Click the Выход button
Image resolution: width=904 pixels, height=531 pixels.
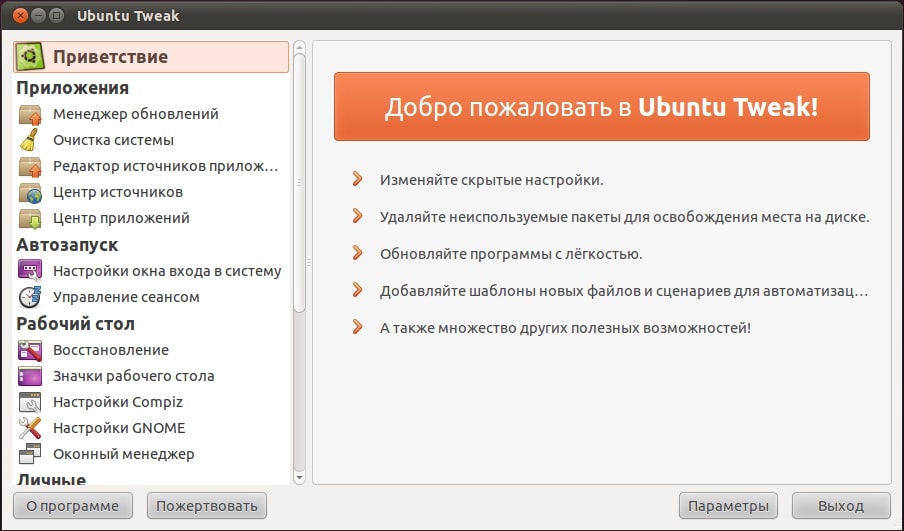click(x=841, y=506)
